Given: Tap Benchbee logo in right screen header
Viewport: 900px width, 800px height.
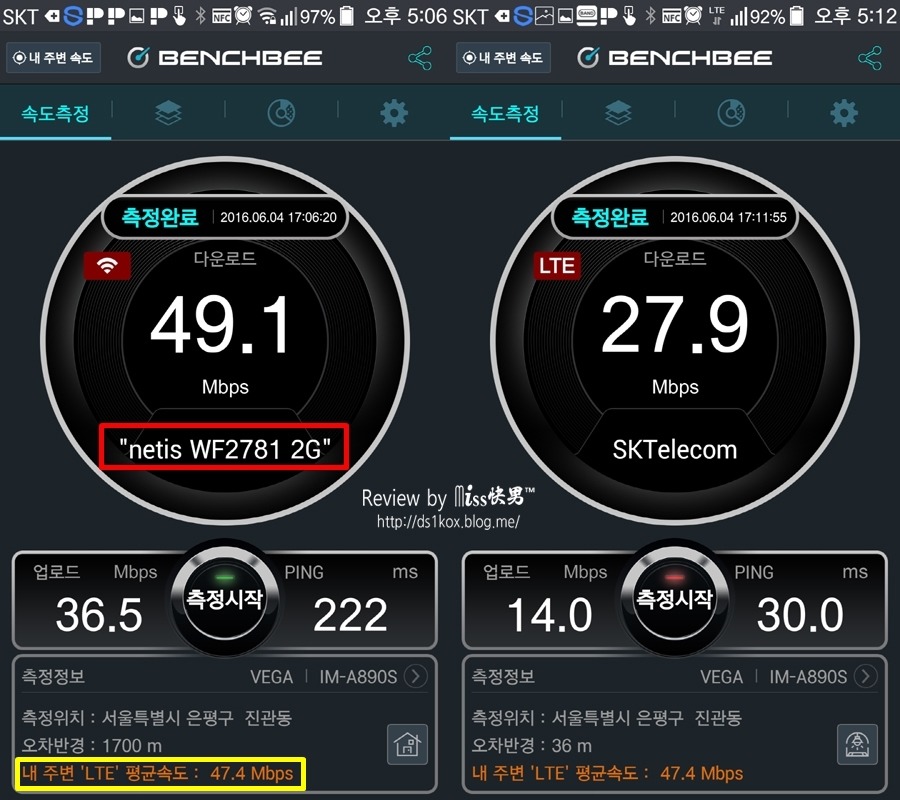Looking at the screenshot, I should (674, 57).
